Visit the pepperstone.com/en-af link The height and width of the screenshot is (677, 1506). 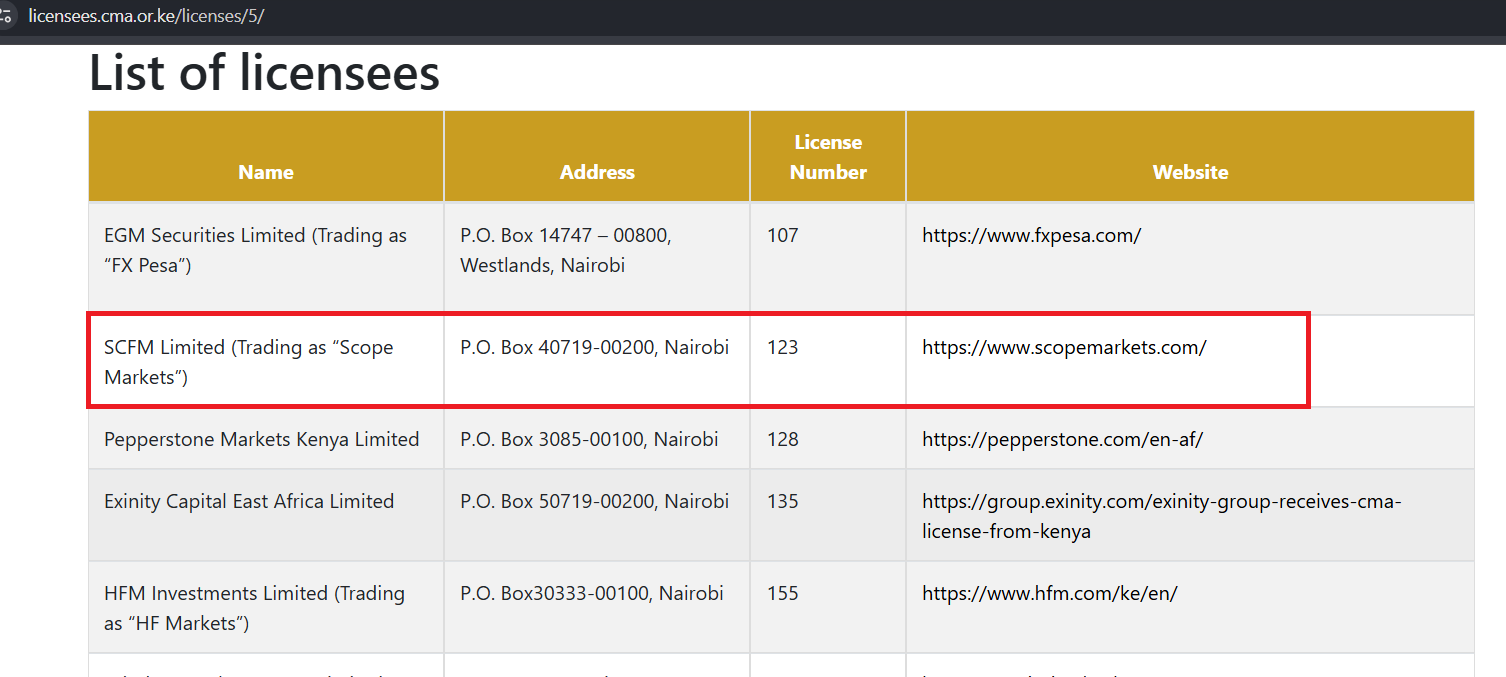(1062, 440)
